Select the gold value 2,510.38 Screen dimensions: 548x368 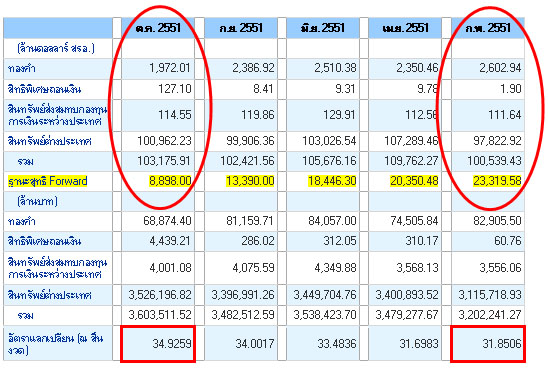(335, 68)
